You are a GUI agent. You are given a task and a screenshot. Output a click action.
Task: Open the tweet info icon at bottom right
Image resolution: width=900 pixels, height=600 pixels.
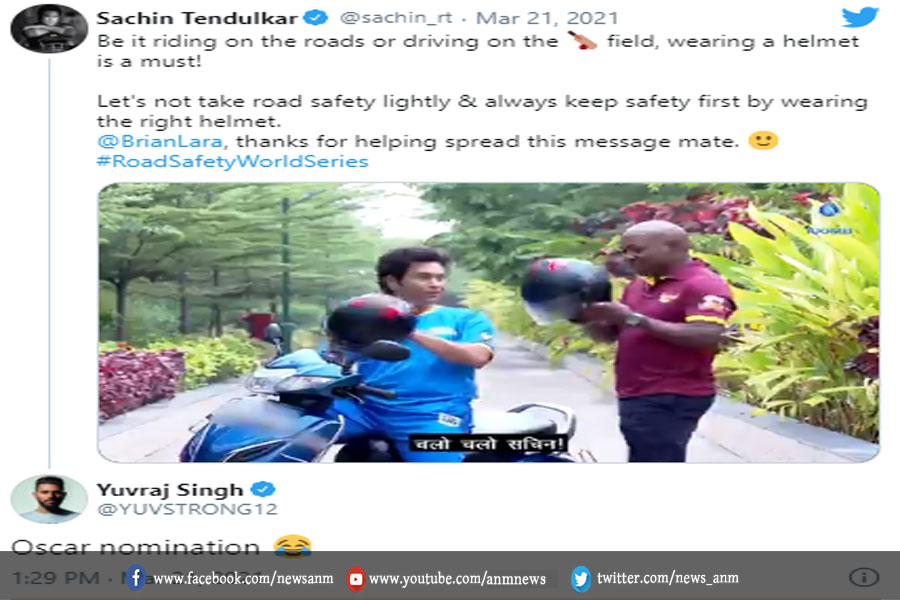[x=864, y=577]
